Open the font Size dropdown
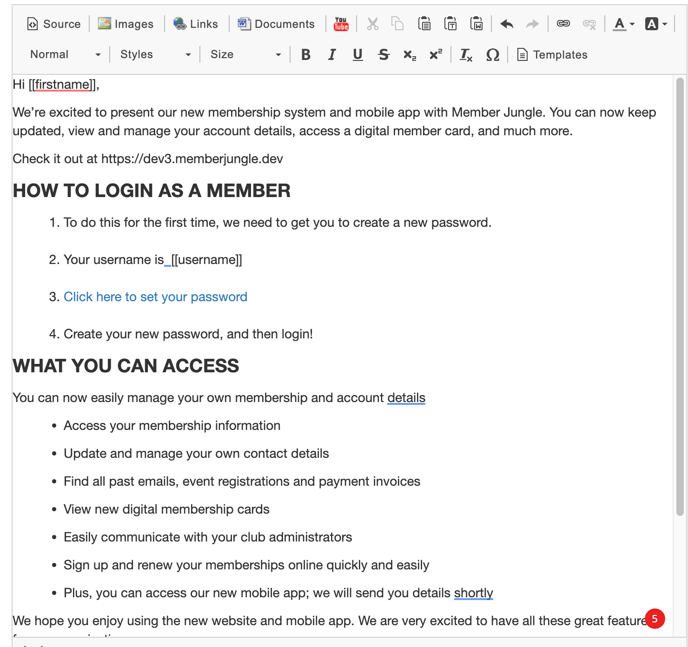 245,54
